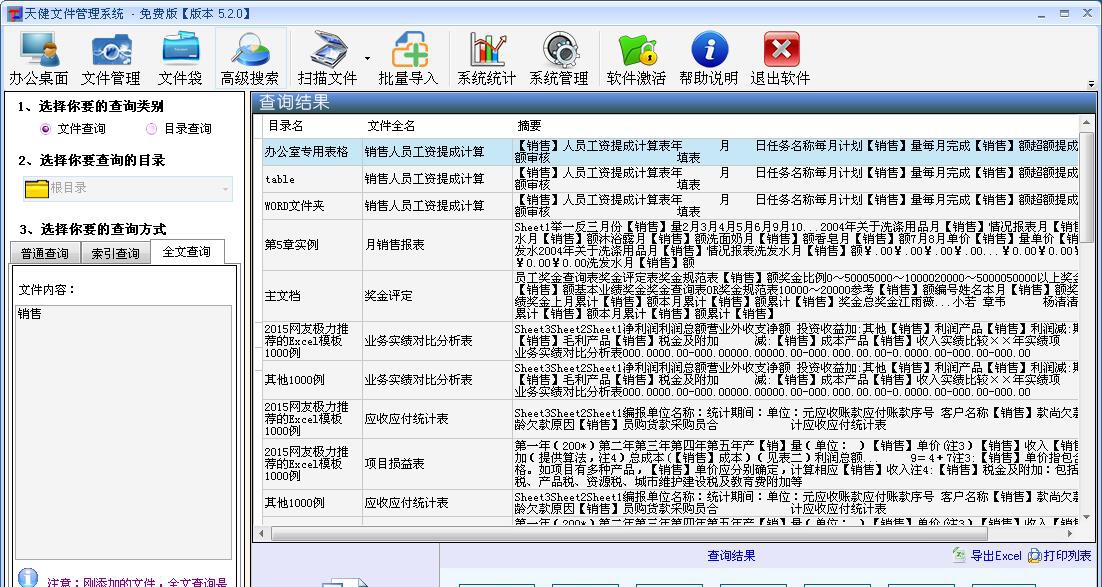Viewport: 1102px width, 587px height.
Task: Open the 办公桌面 desktop view
Action: point(38,55)
